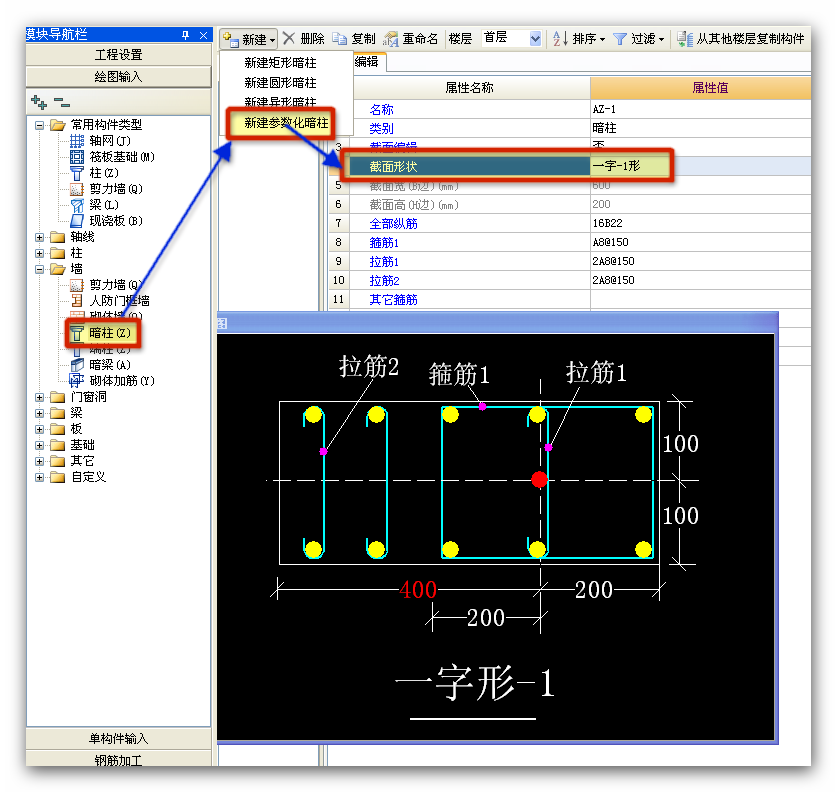Click the 箍筋1 label in section diagram
This screenshot has width=837, height=792.
point(459,374)
